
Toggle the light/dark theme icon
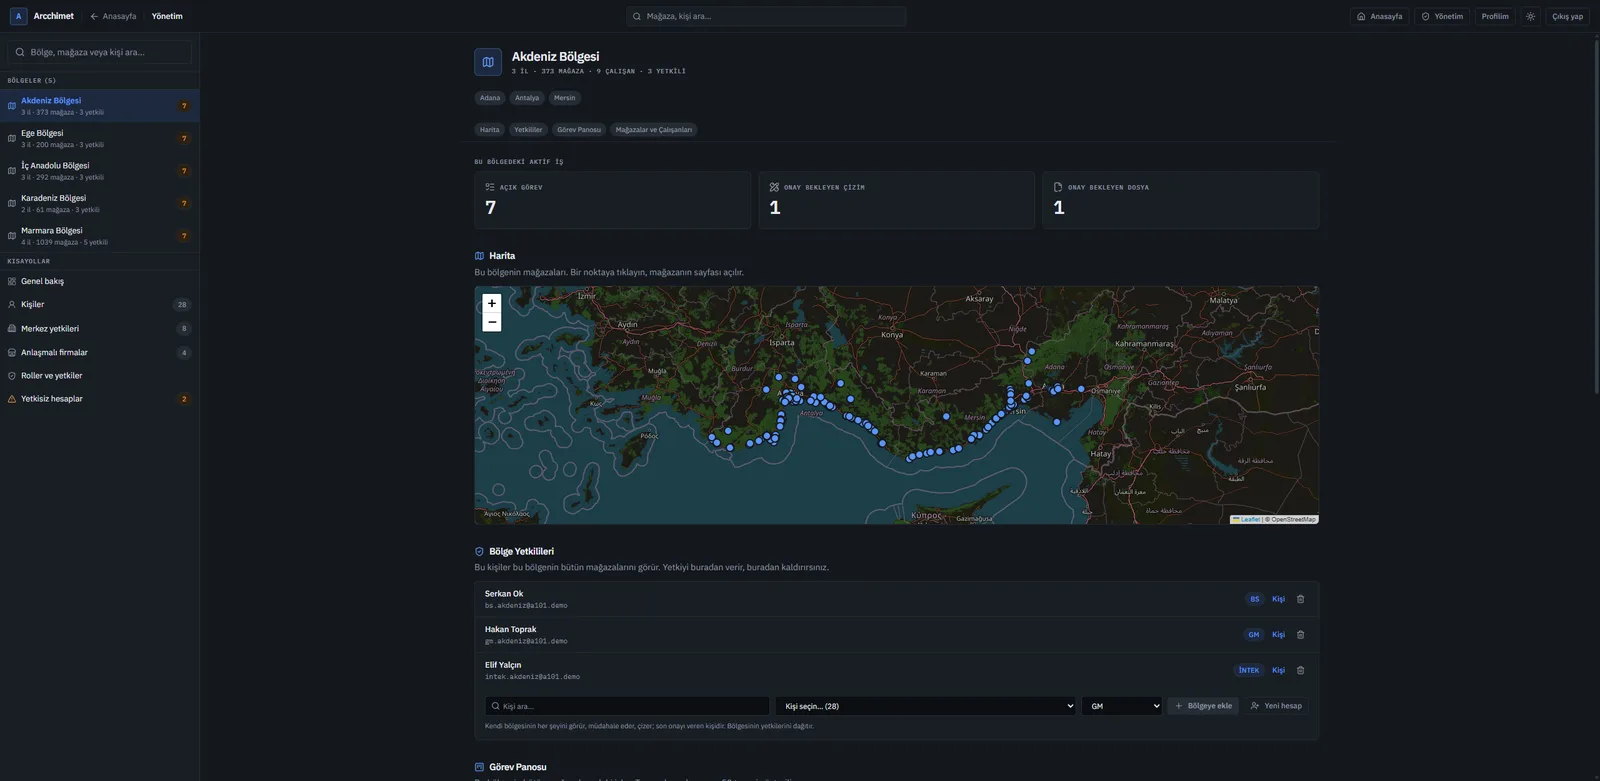click(1530, 16)
